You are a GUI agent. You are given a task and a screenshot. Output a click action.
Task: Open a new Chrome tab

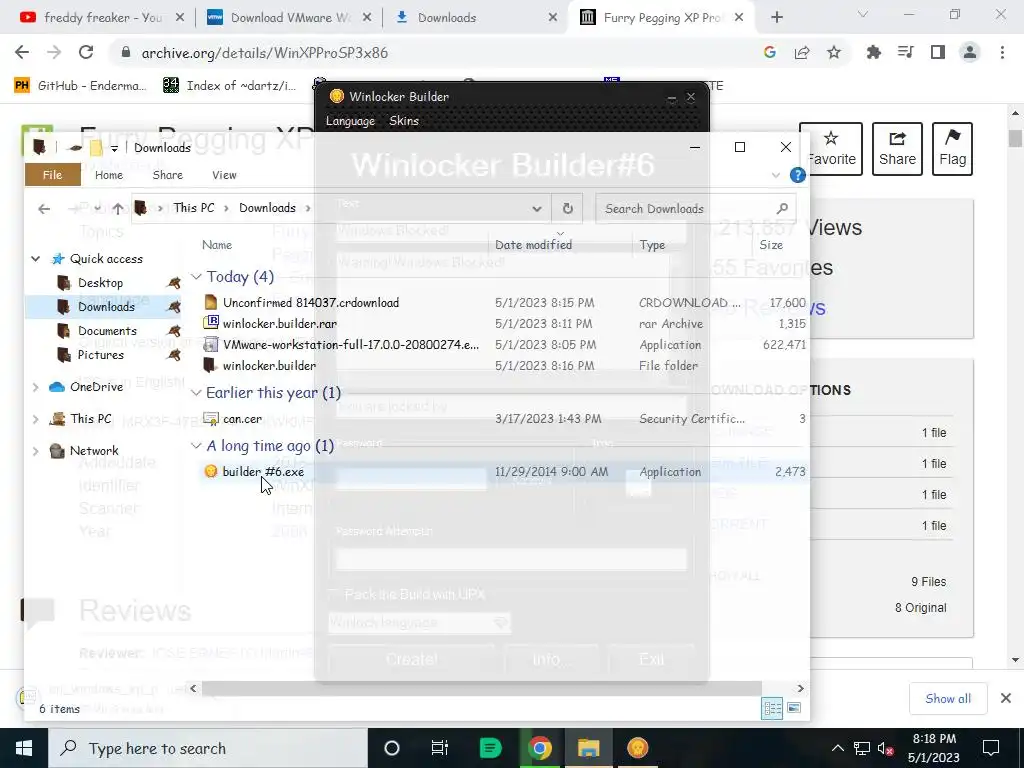pyautogui.click(x=776, y=18)
